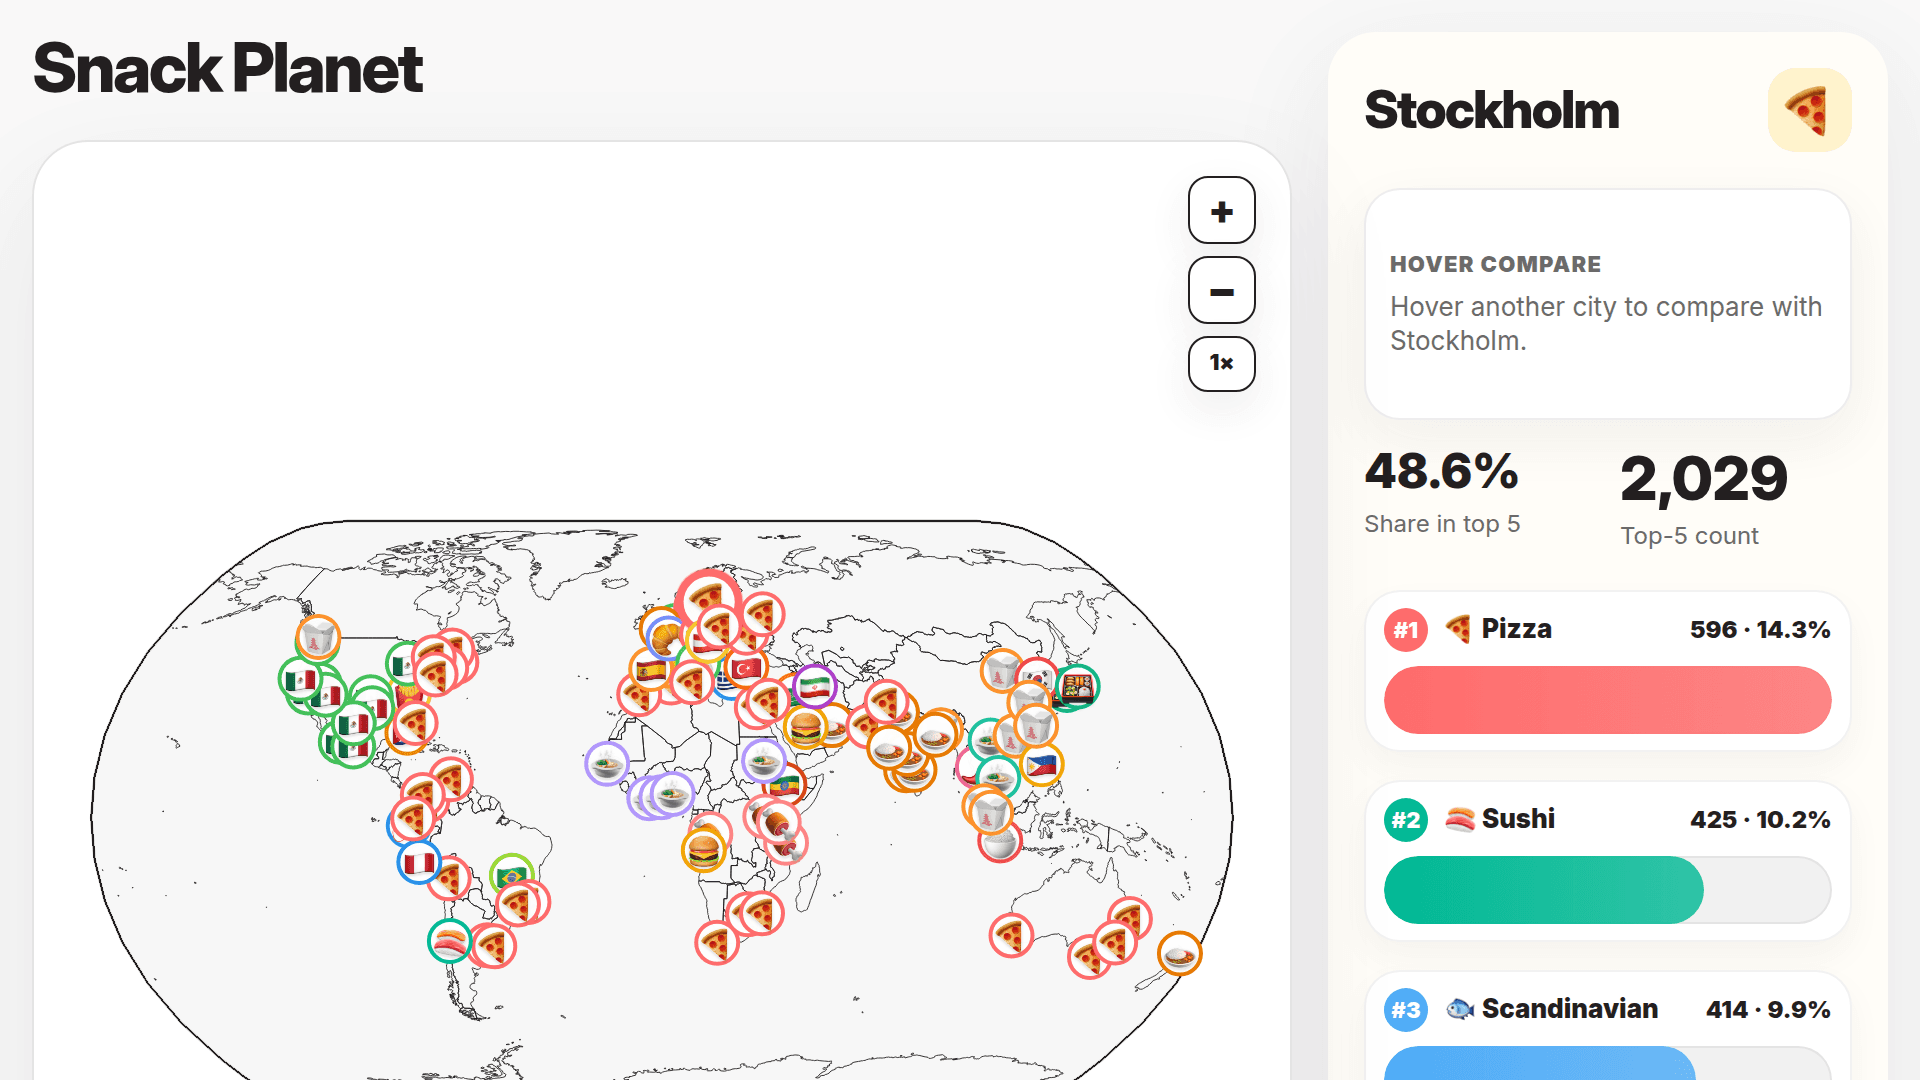Click the pizza marker in western Australia

(1011, 936)
